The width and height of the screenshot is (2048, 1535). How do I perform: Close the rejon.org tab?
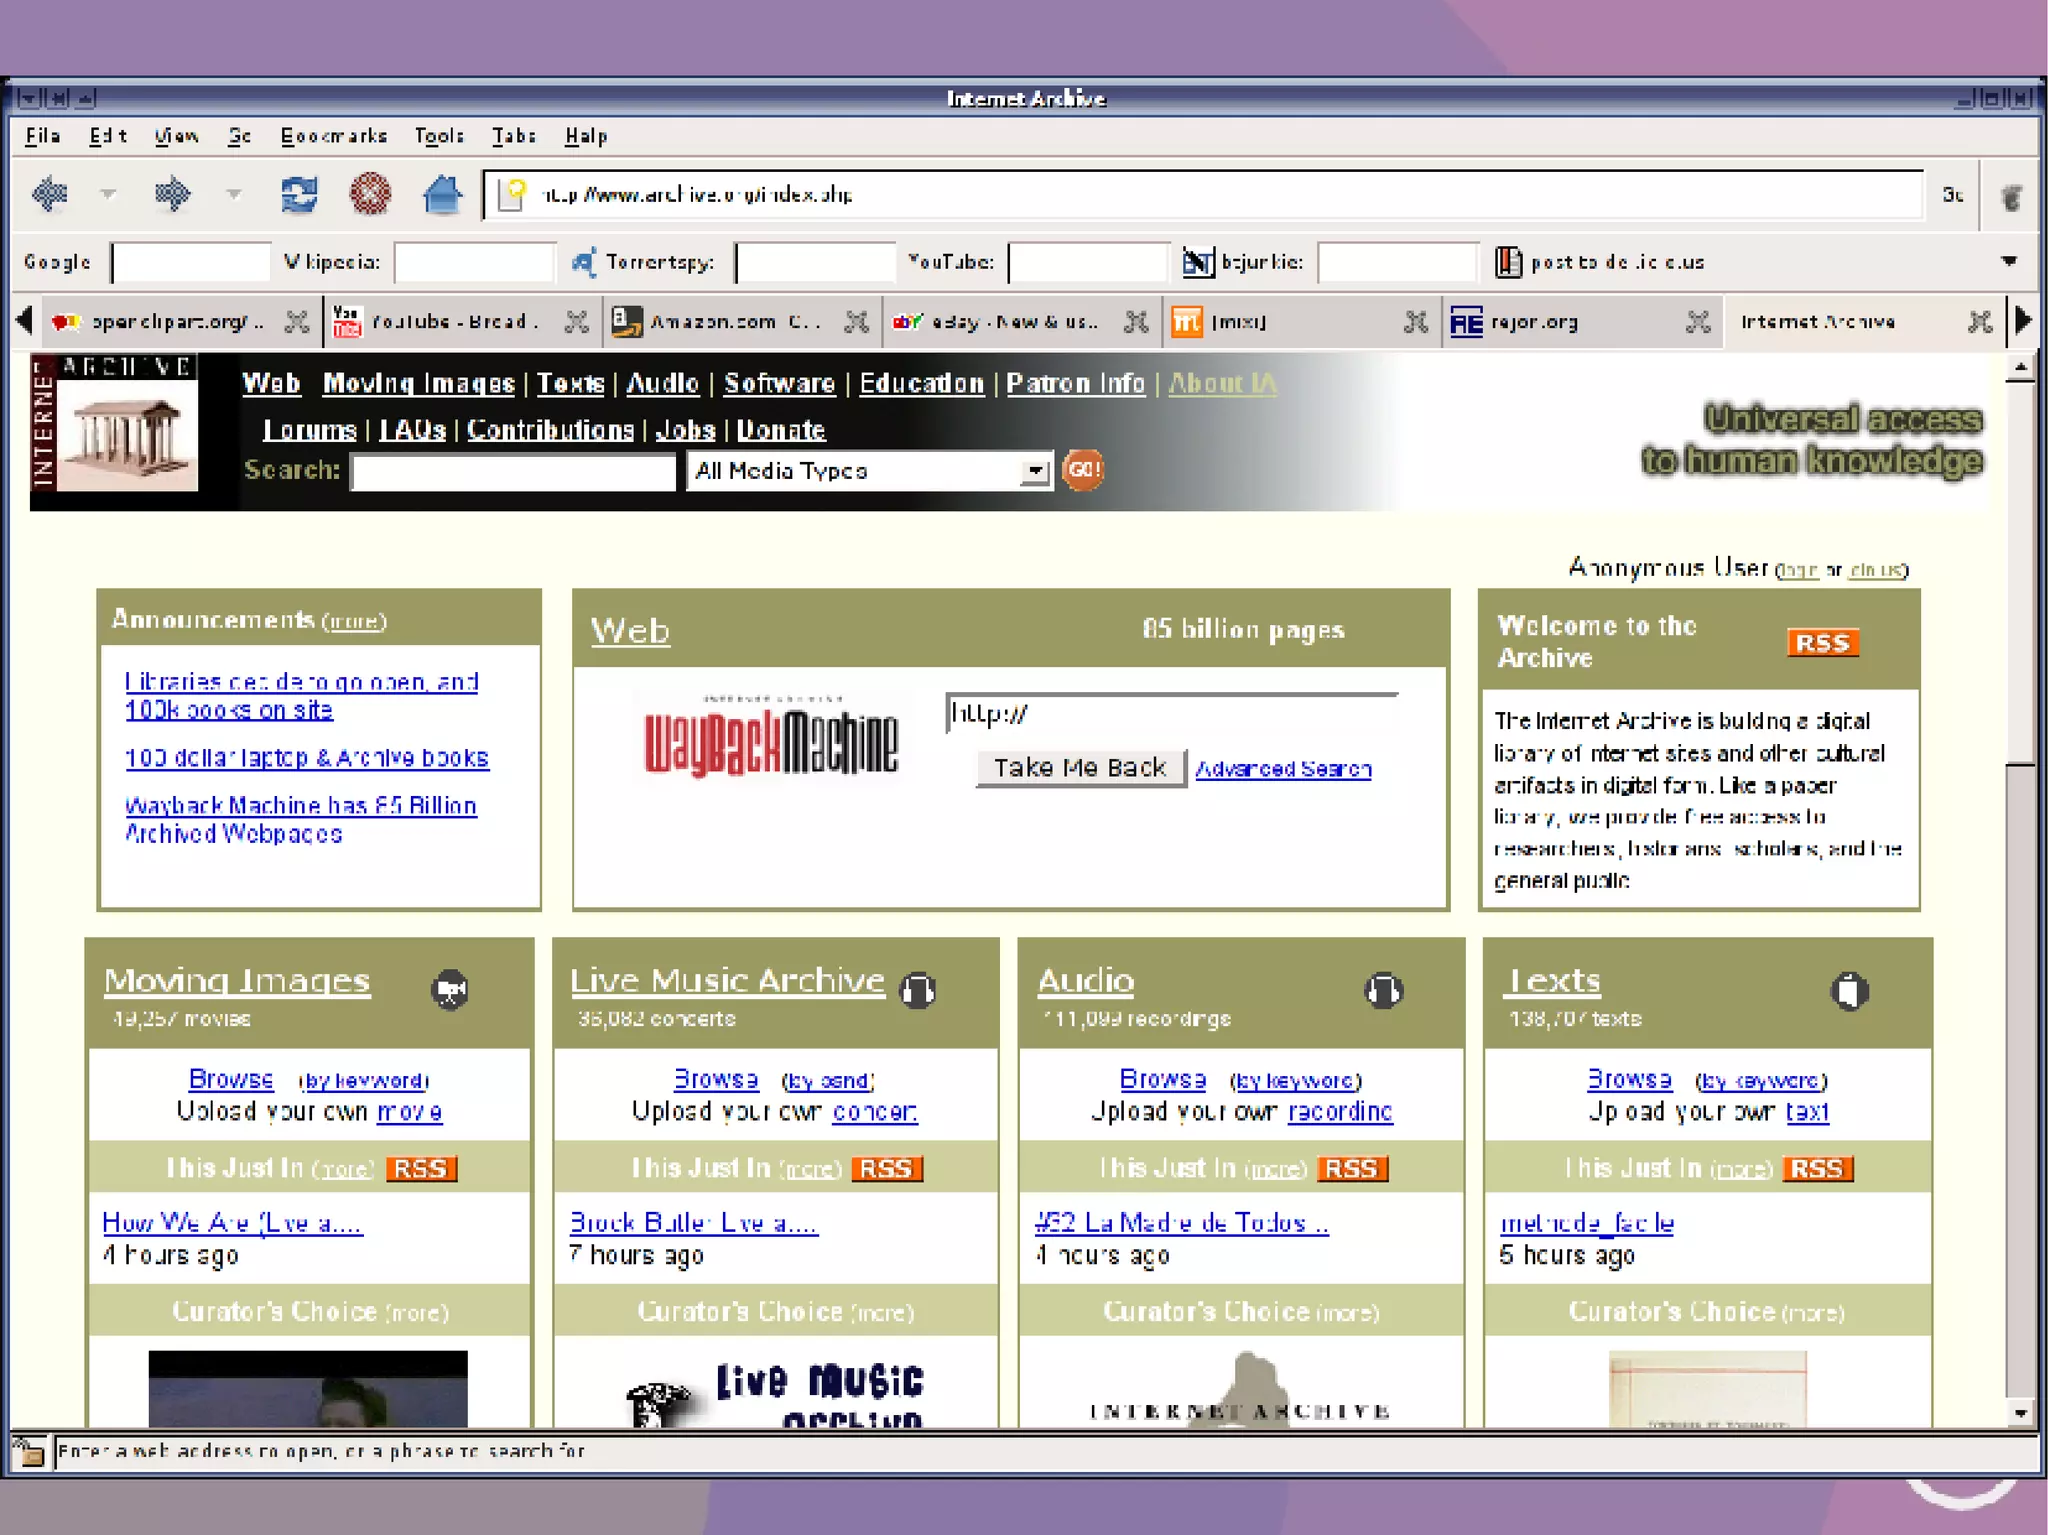tap(1697, 322)
